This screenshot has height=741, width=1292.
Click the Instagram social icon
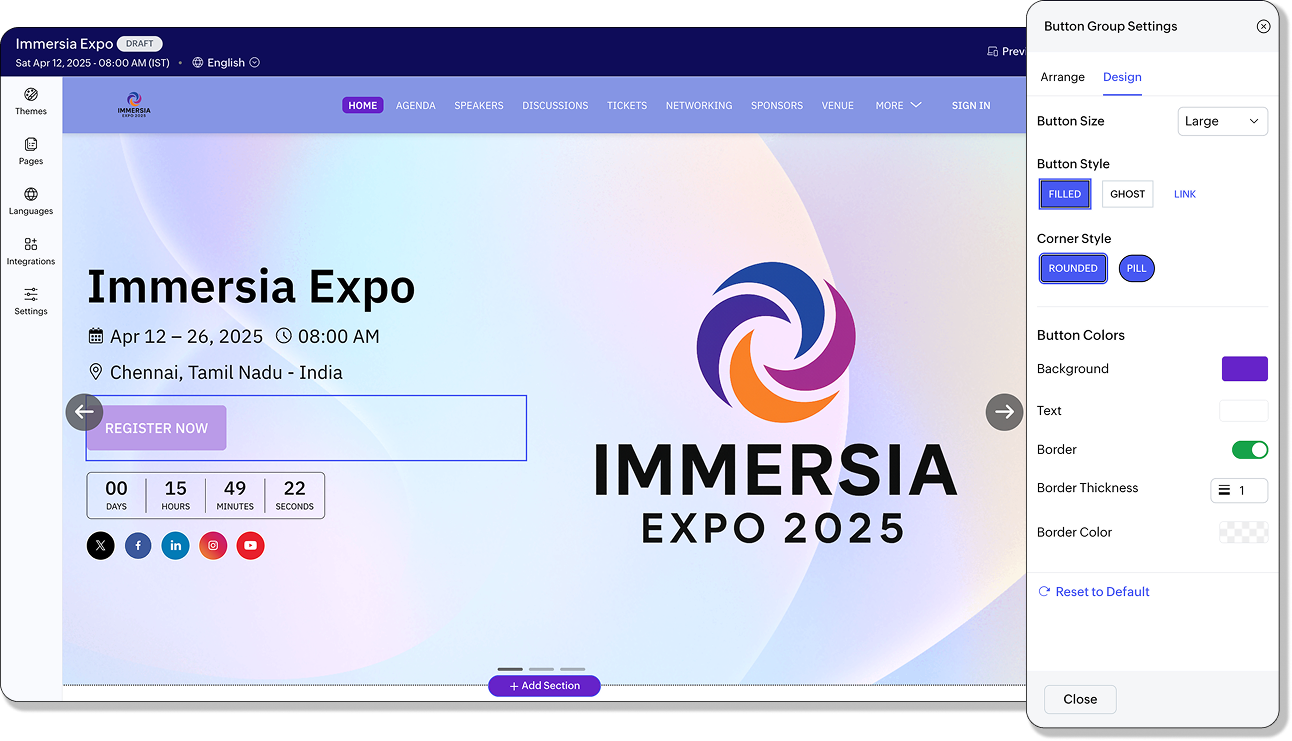213,546
